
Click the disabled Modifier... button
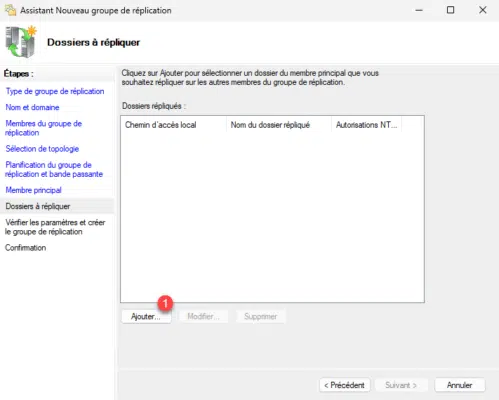(x=203, y=316)
